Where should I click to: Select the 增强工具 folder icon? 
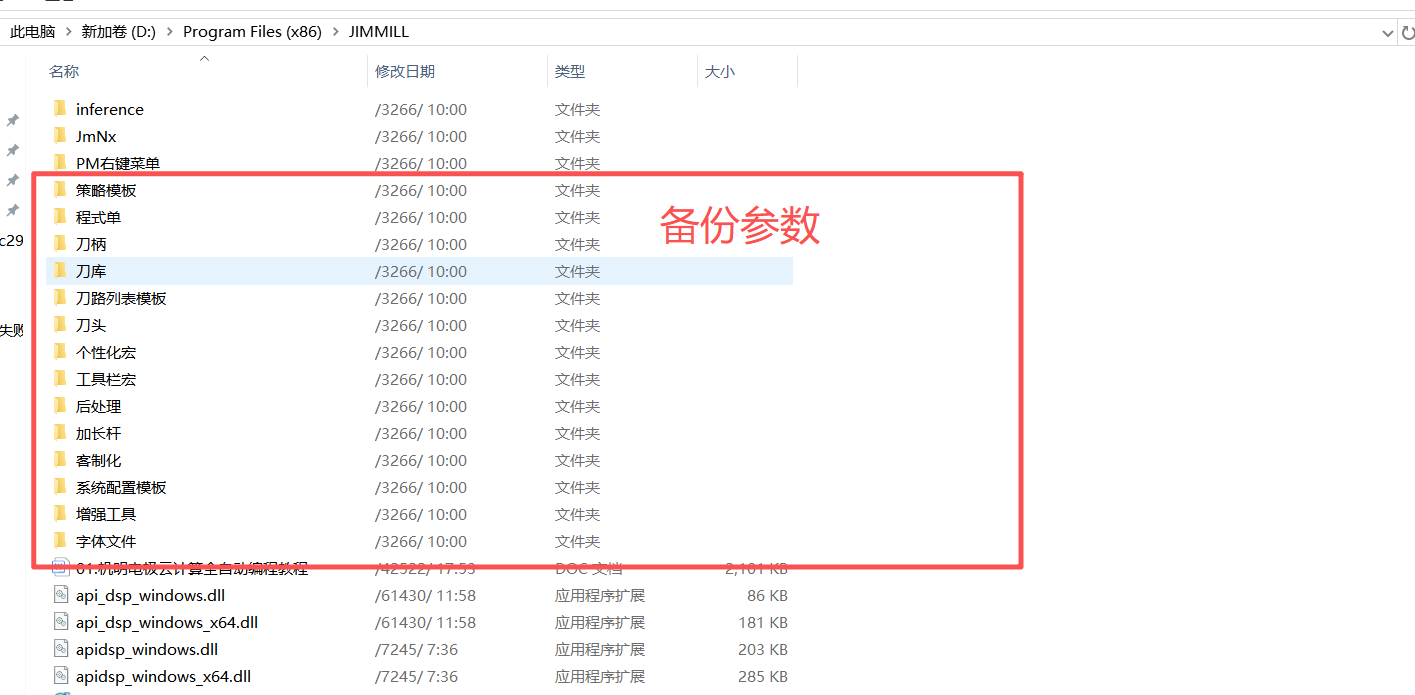[60, 514]
